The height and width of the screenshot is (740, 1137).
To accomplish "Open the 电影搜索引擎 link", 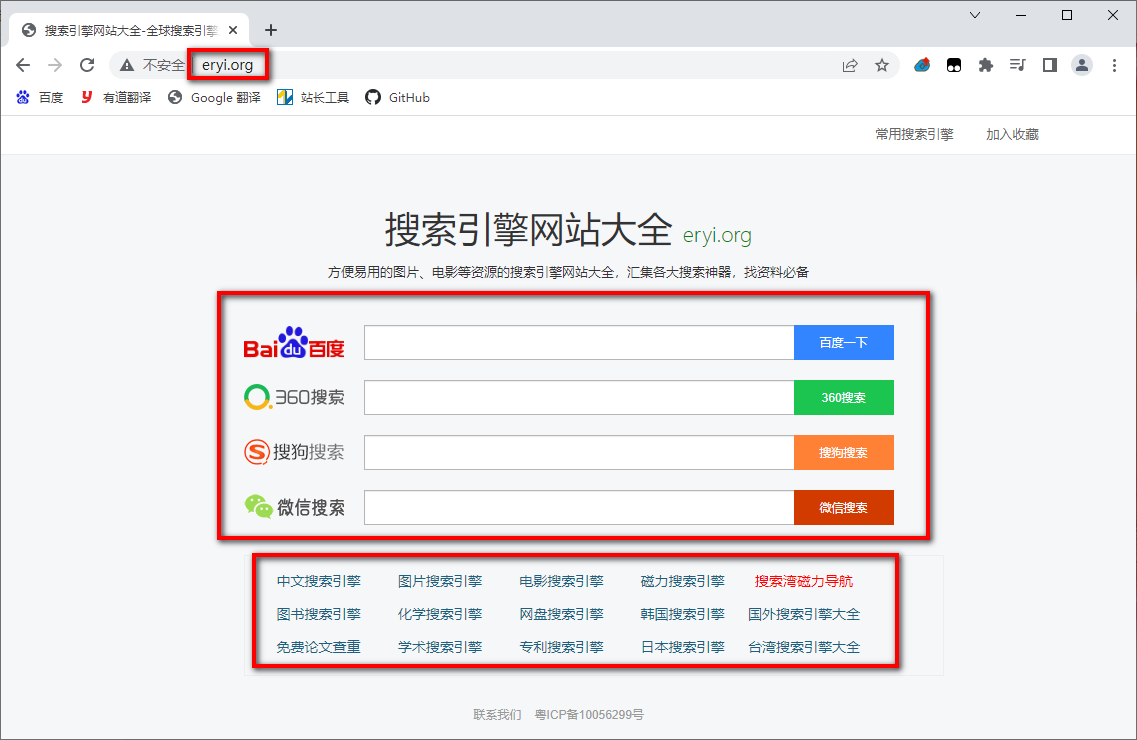I will tap(561, 581).
